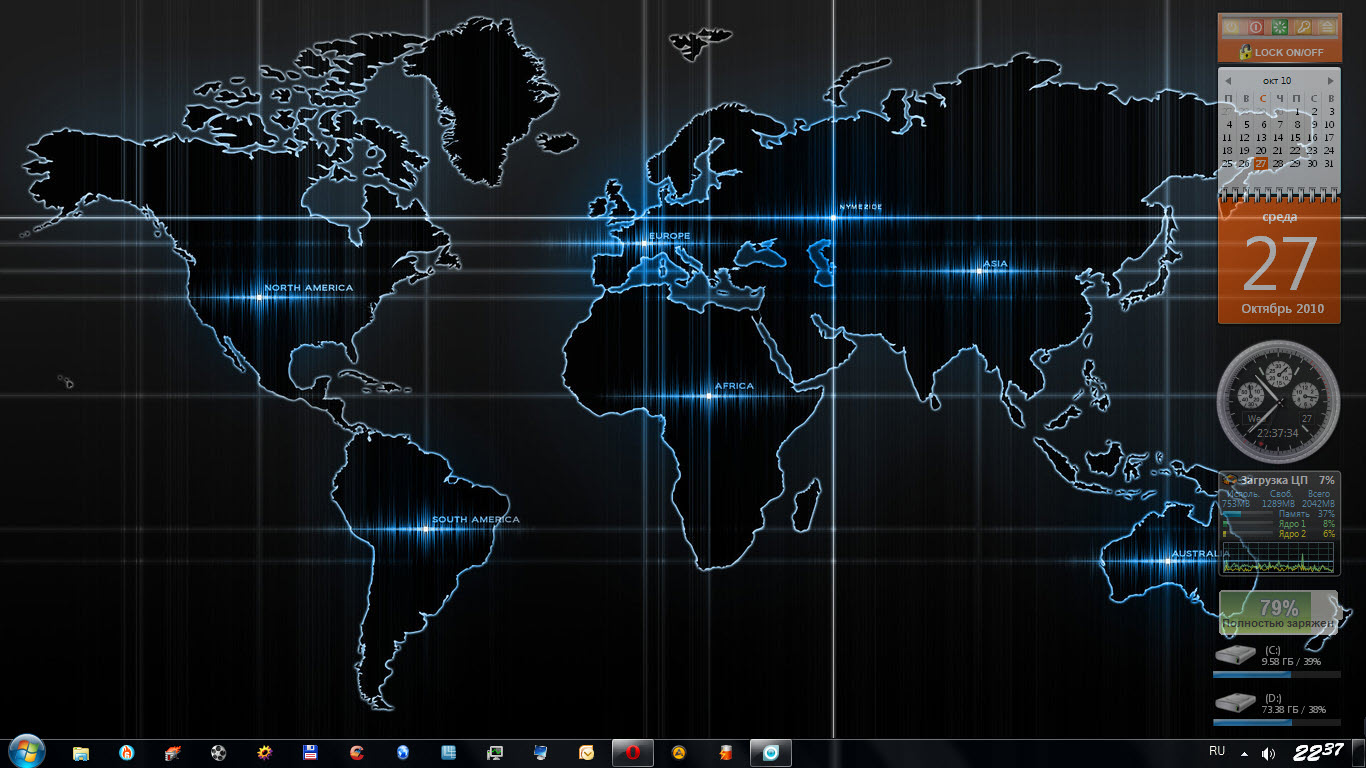Screen dimensions: 1366x768
Task: Click the blue globe taskbar icon
Action: [x=403, y=752]
